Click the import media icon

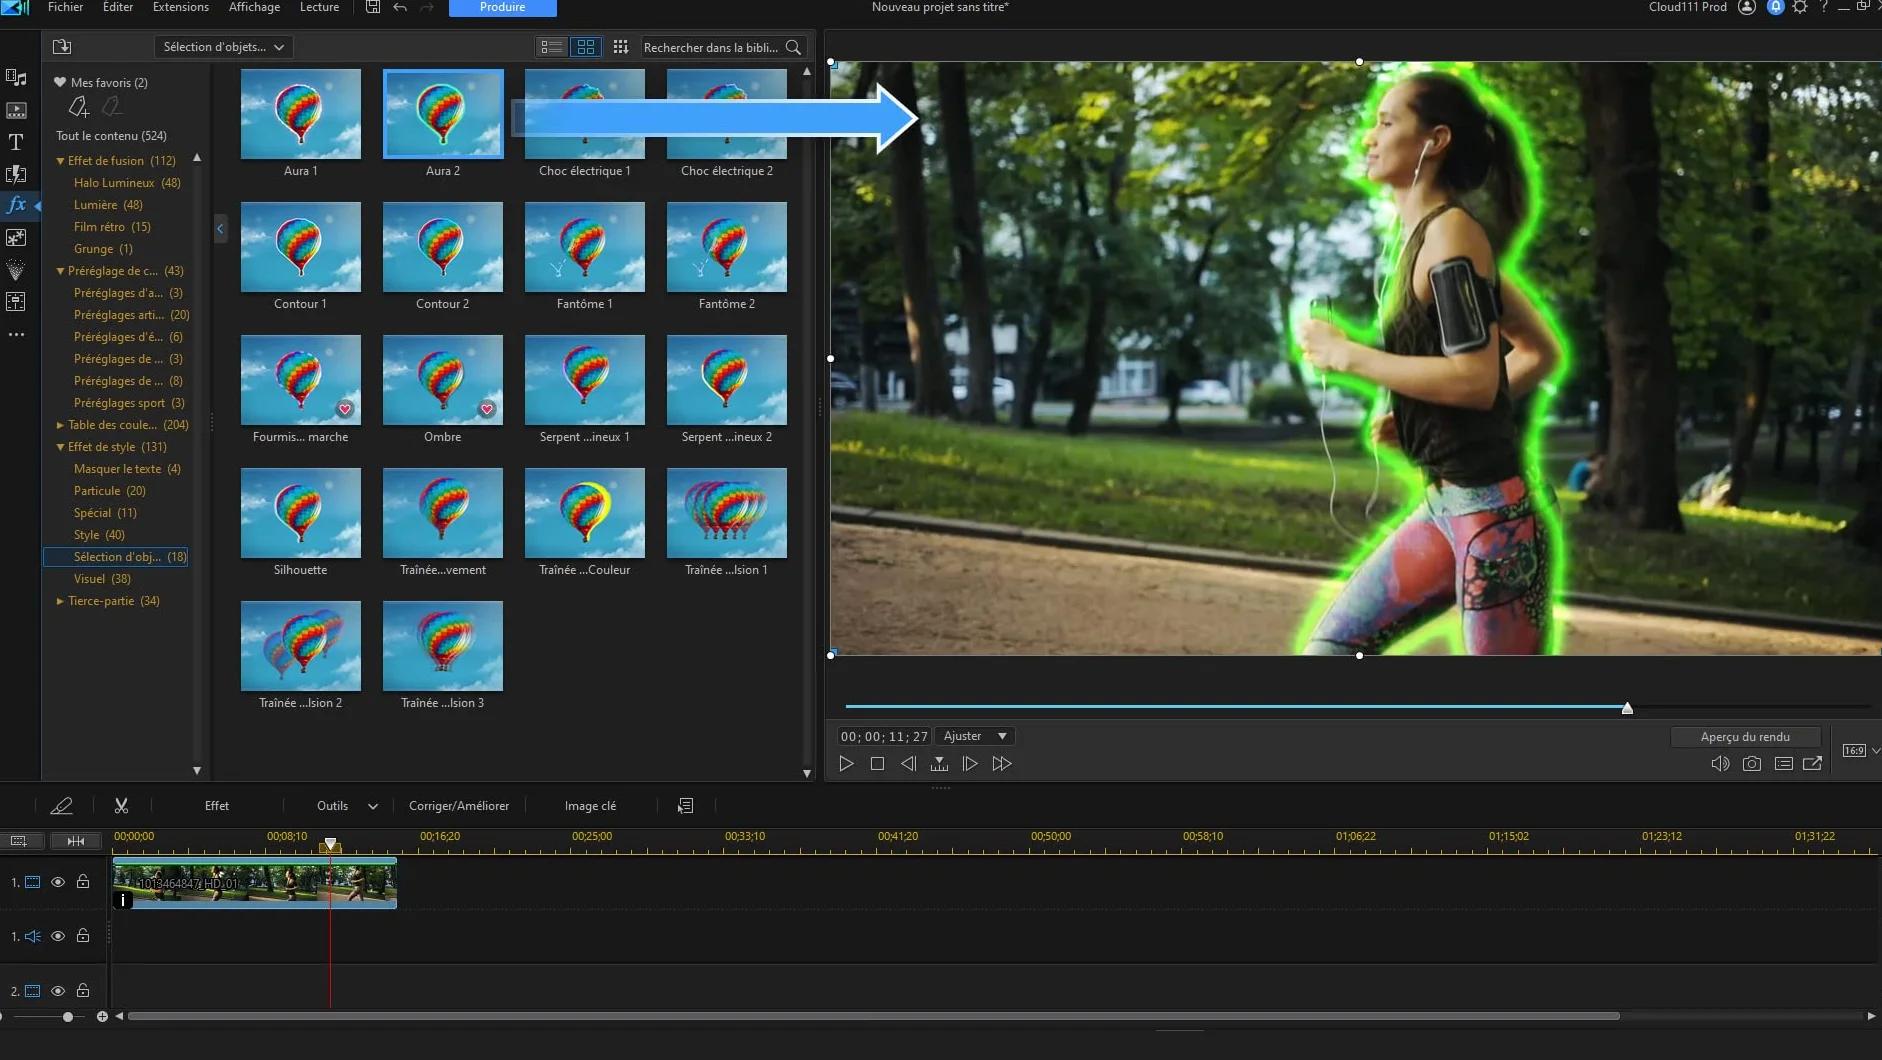point(62,47)
